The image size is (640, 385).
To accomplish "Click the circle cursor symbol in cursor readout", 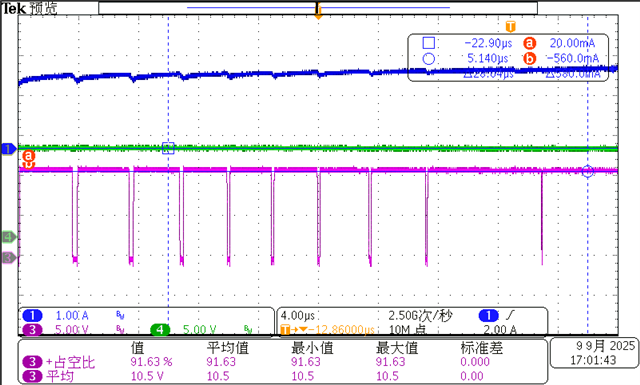I will [x=429, y=59].
